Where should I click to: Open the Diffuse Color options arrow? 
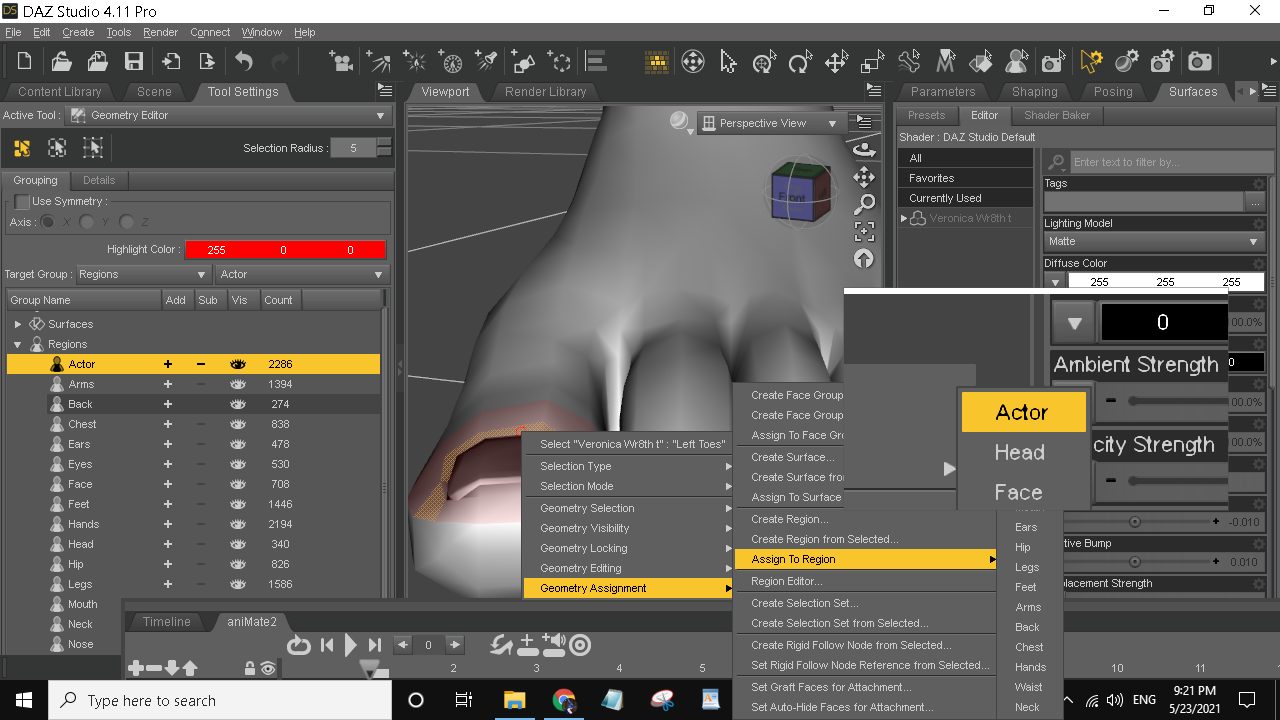[1055, 282]
